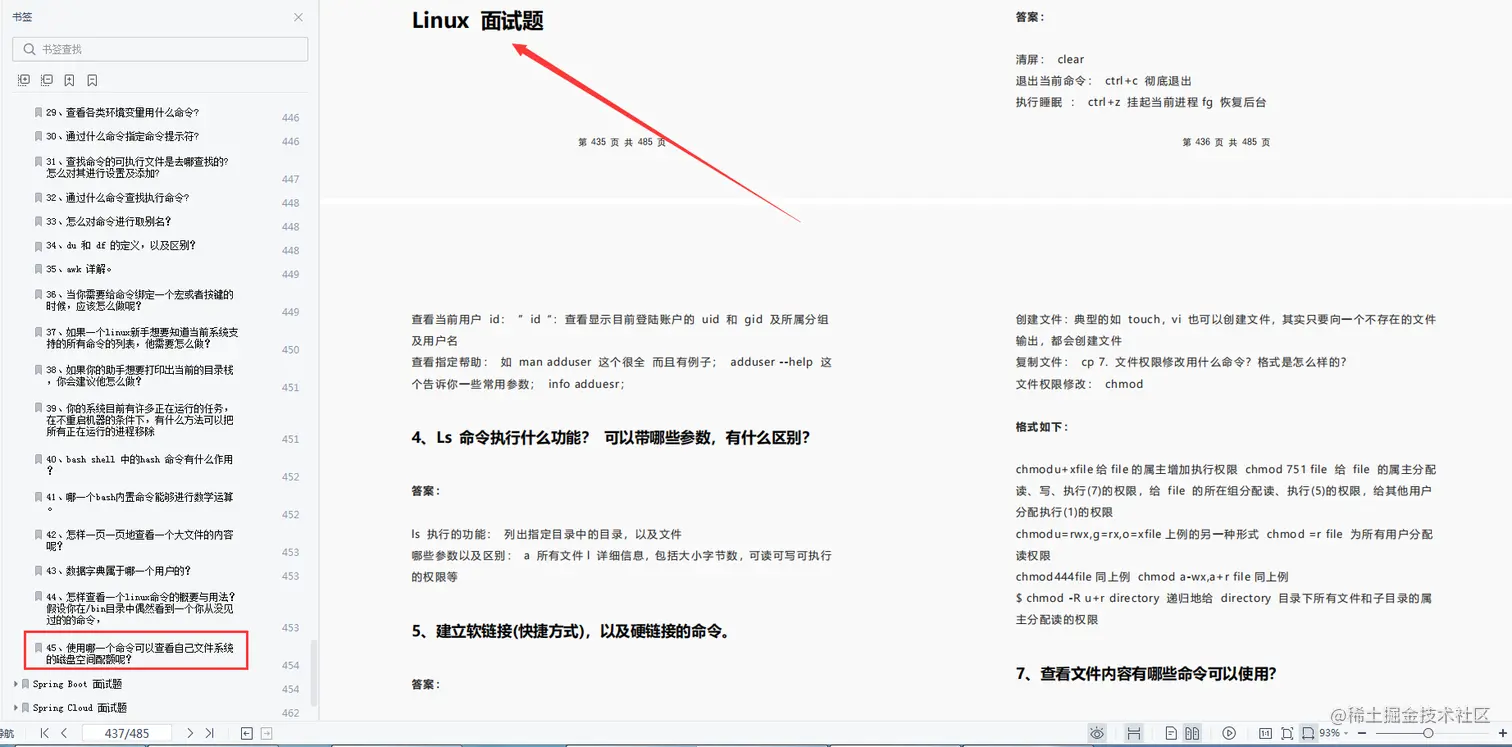Fit page to window with crop icon
The width and height of the screenshot is (1512, 747).
click(1288, 733)
